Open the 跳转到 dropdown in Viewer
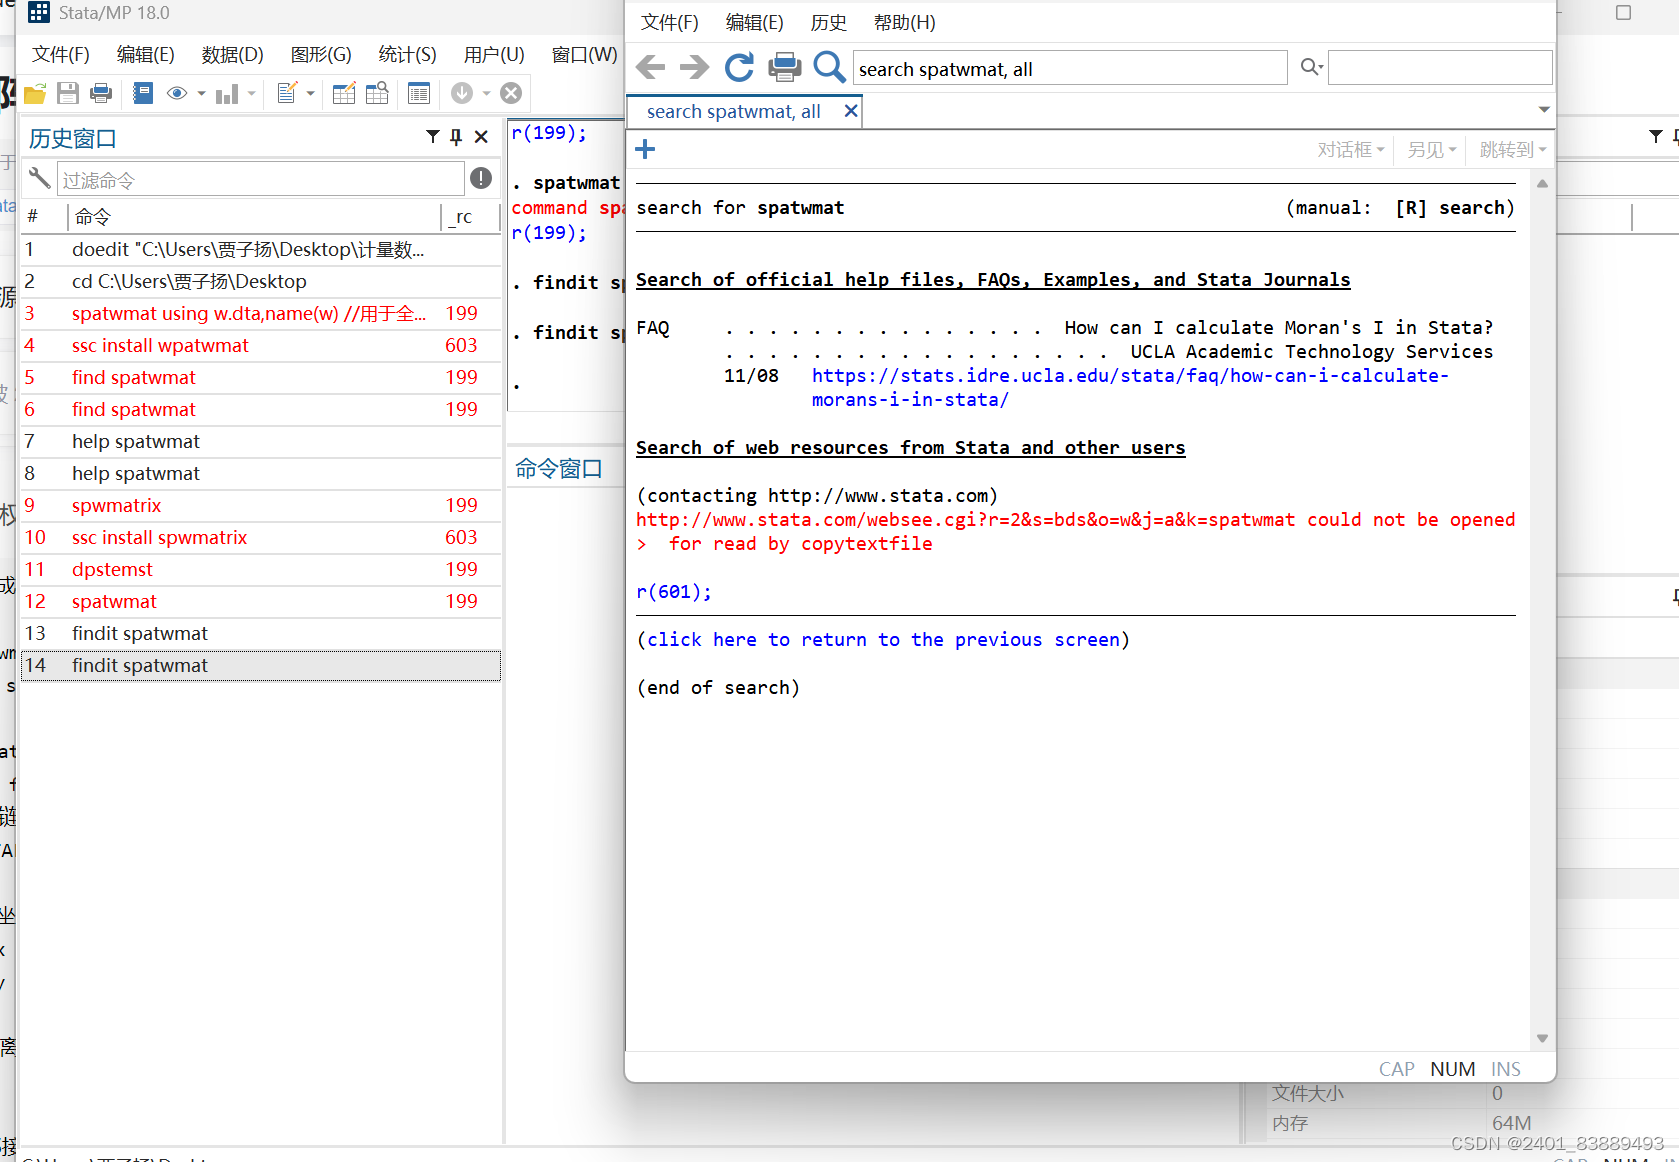 (x=1513, y=150)
